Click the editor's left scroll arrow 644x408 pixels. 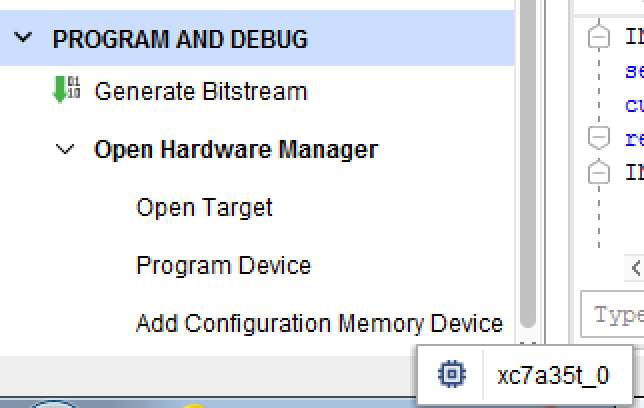[635, 268]
